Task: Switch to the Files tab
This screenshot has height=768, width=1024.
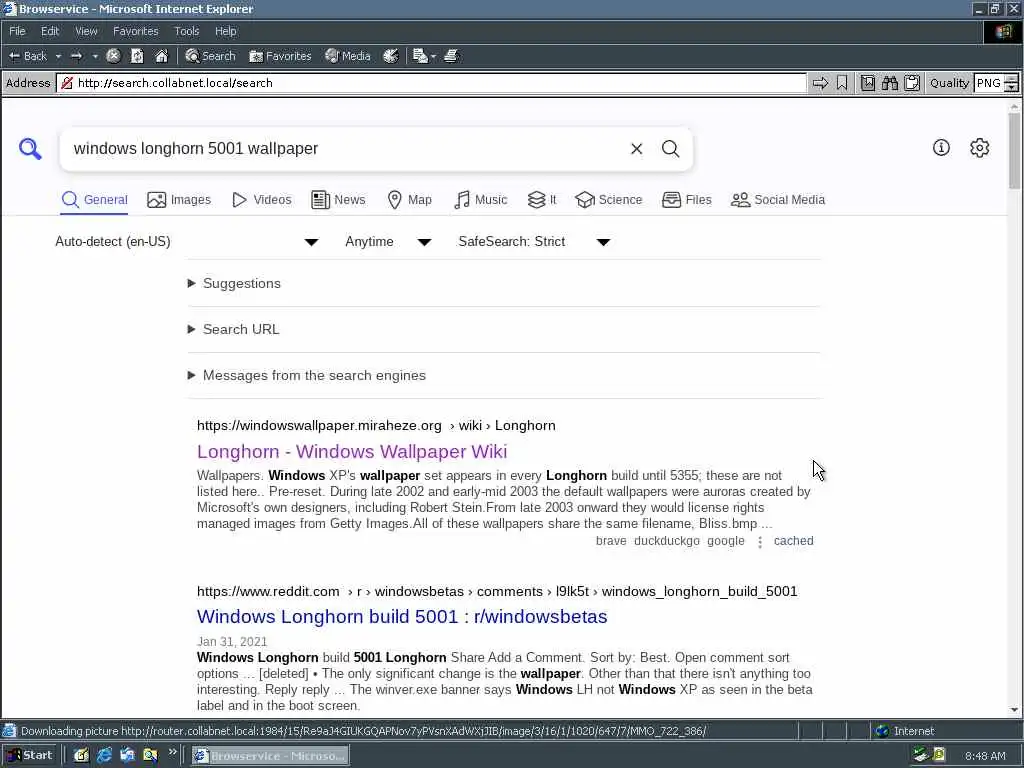Action: 686,200
